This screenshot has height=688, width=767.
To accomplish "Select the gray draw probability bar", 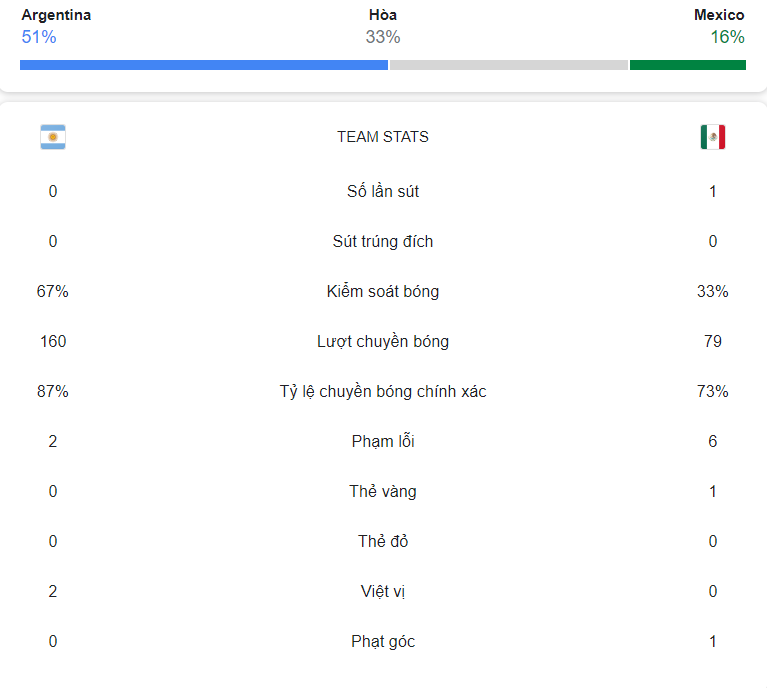I will pos(509,65).
